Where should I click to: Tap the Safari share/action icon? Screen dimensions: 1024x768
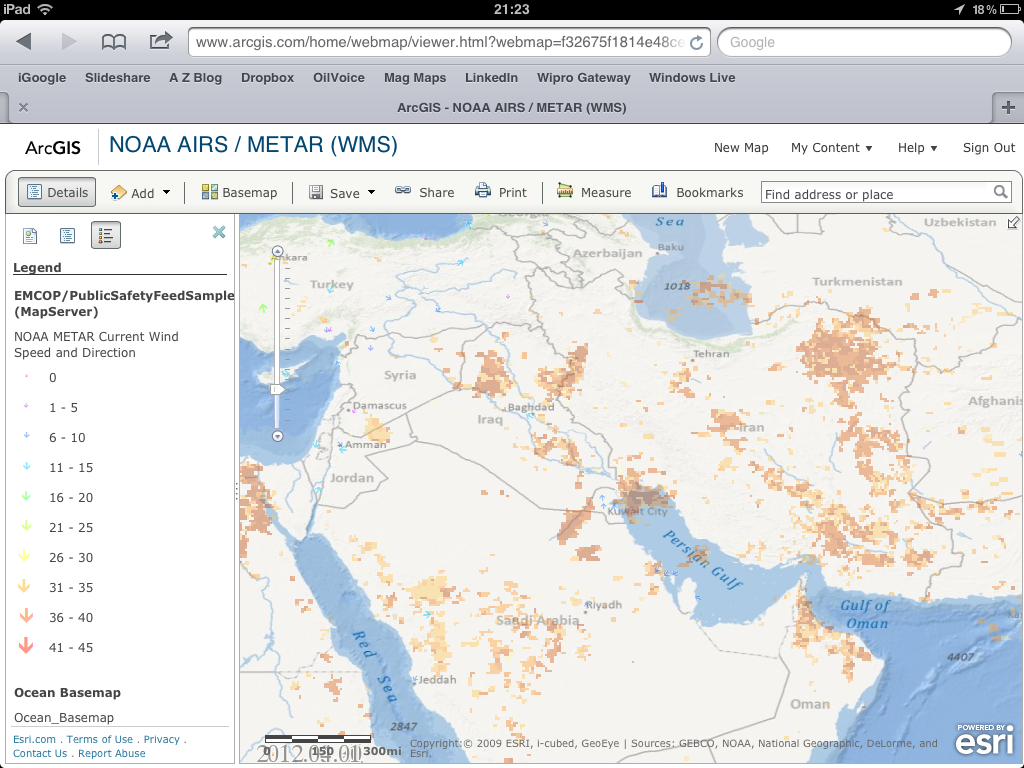tap(160, 41)
